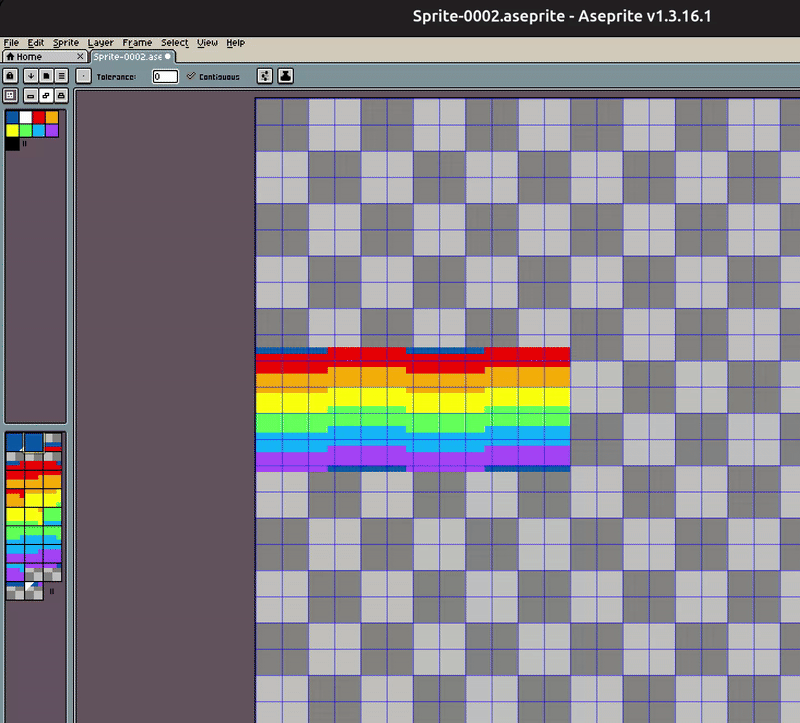800x723 pixels.
Task: Open the Layer menu
Action: click(100, 43)
